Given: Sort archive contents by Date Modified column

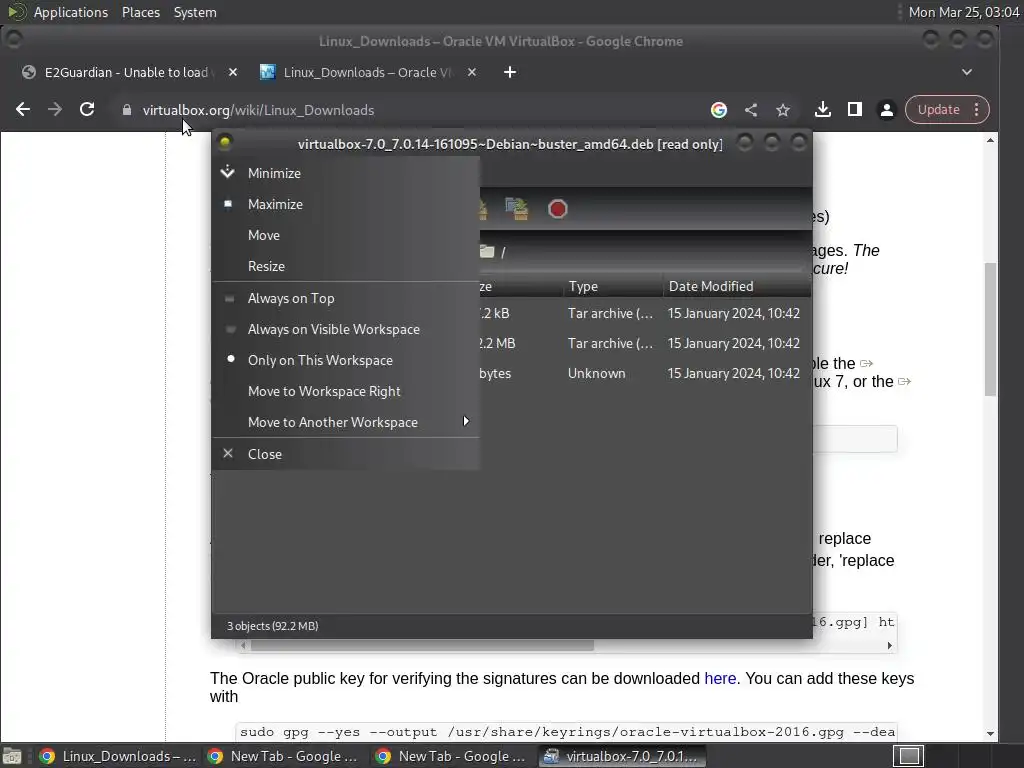Looking at the screenshot, I should (737, 286).
